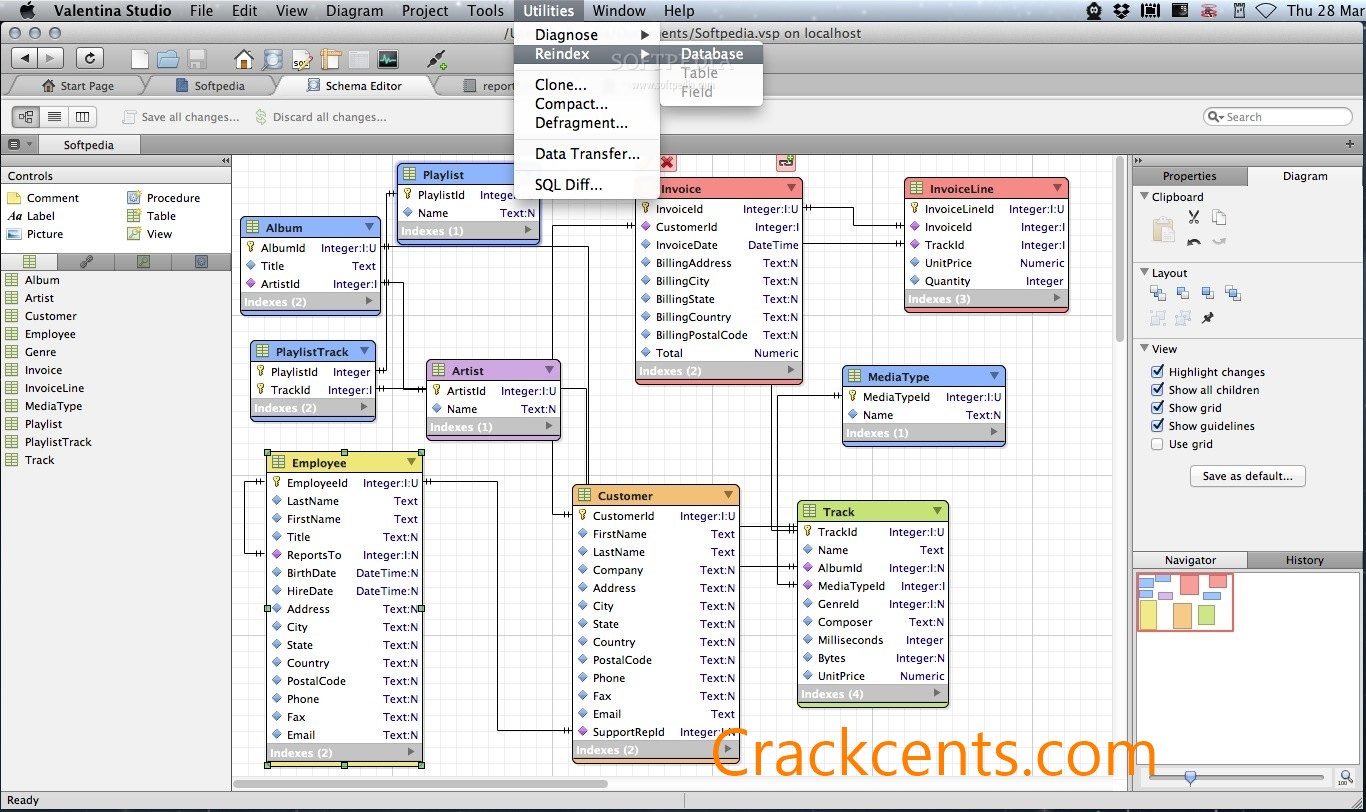Click the Copy icon in Clipboard
The image size is (1366, 812).
click(x=1218, y=217)
